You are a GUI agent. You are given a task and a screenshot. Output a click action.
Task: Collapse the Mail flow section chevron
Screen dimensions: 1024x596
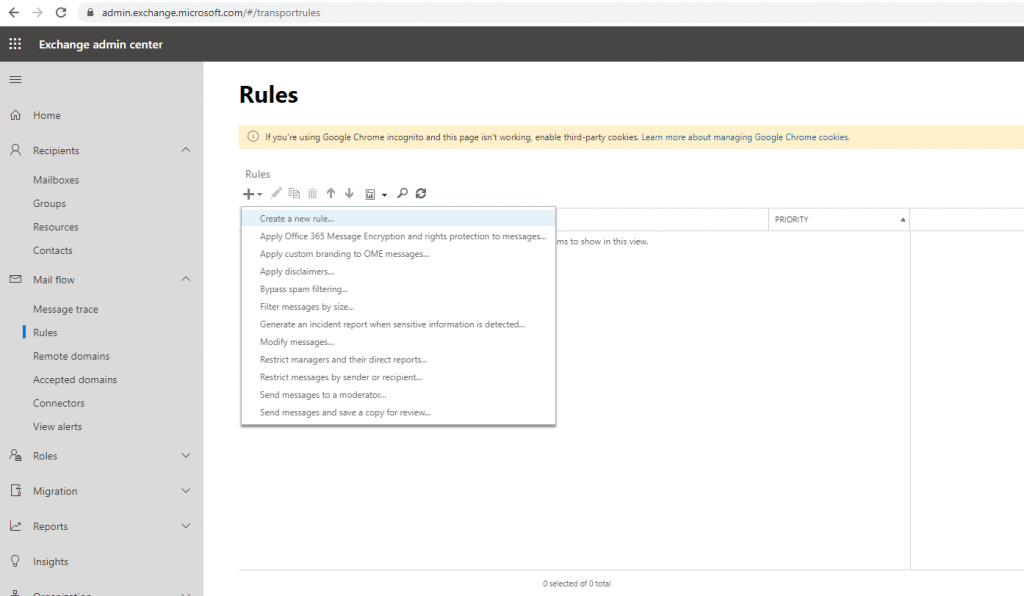186,279
